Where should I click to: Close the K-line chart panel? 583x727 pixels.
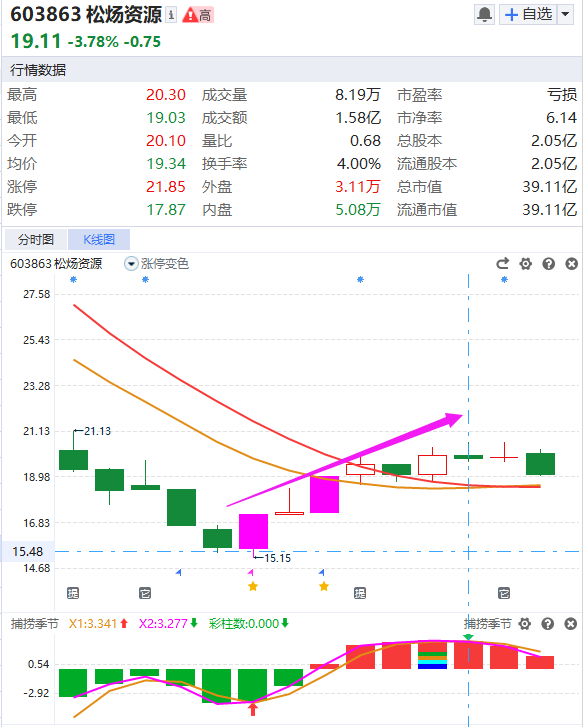[571, 264]
